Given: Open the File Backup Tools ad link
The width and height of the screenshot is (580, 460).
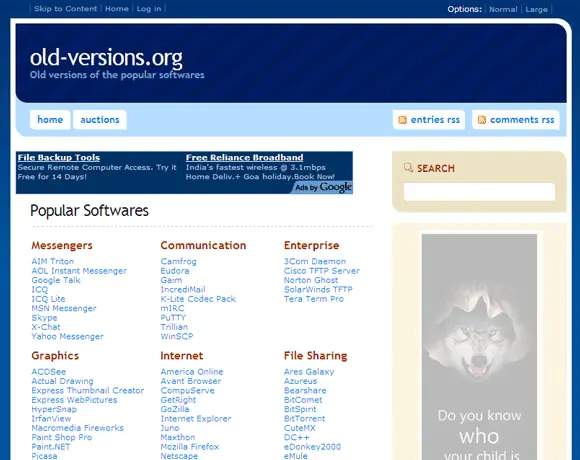Looking at the screenshot, I should coord(59,158).
